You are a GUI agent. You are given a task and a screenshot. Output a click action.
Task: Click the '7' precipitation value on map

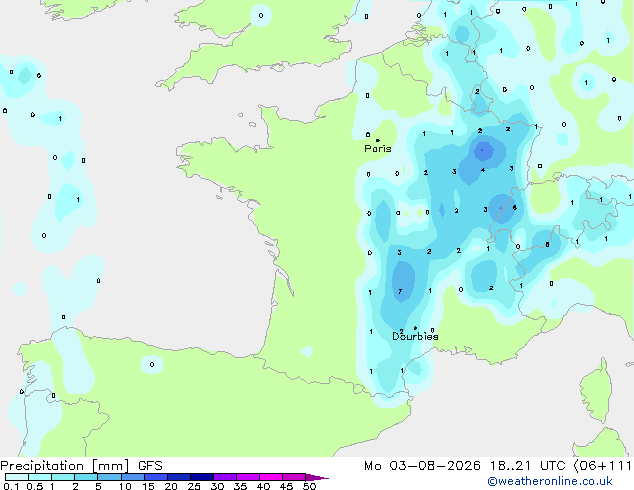pos(400,291)
